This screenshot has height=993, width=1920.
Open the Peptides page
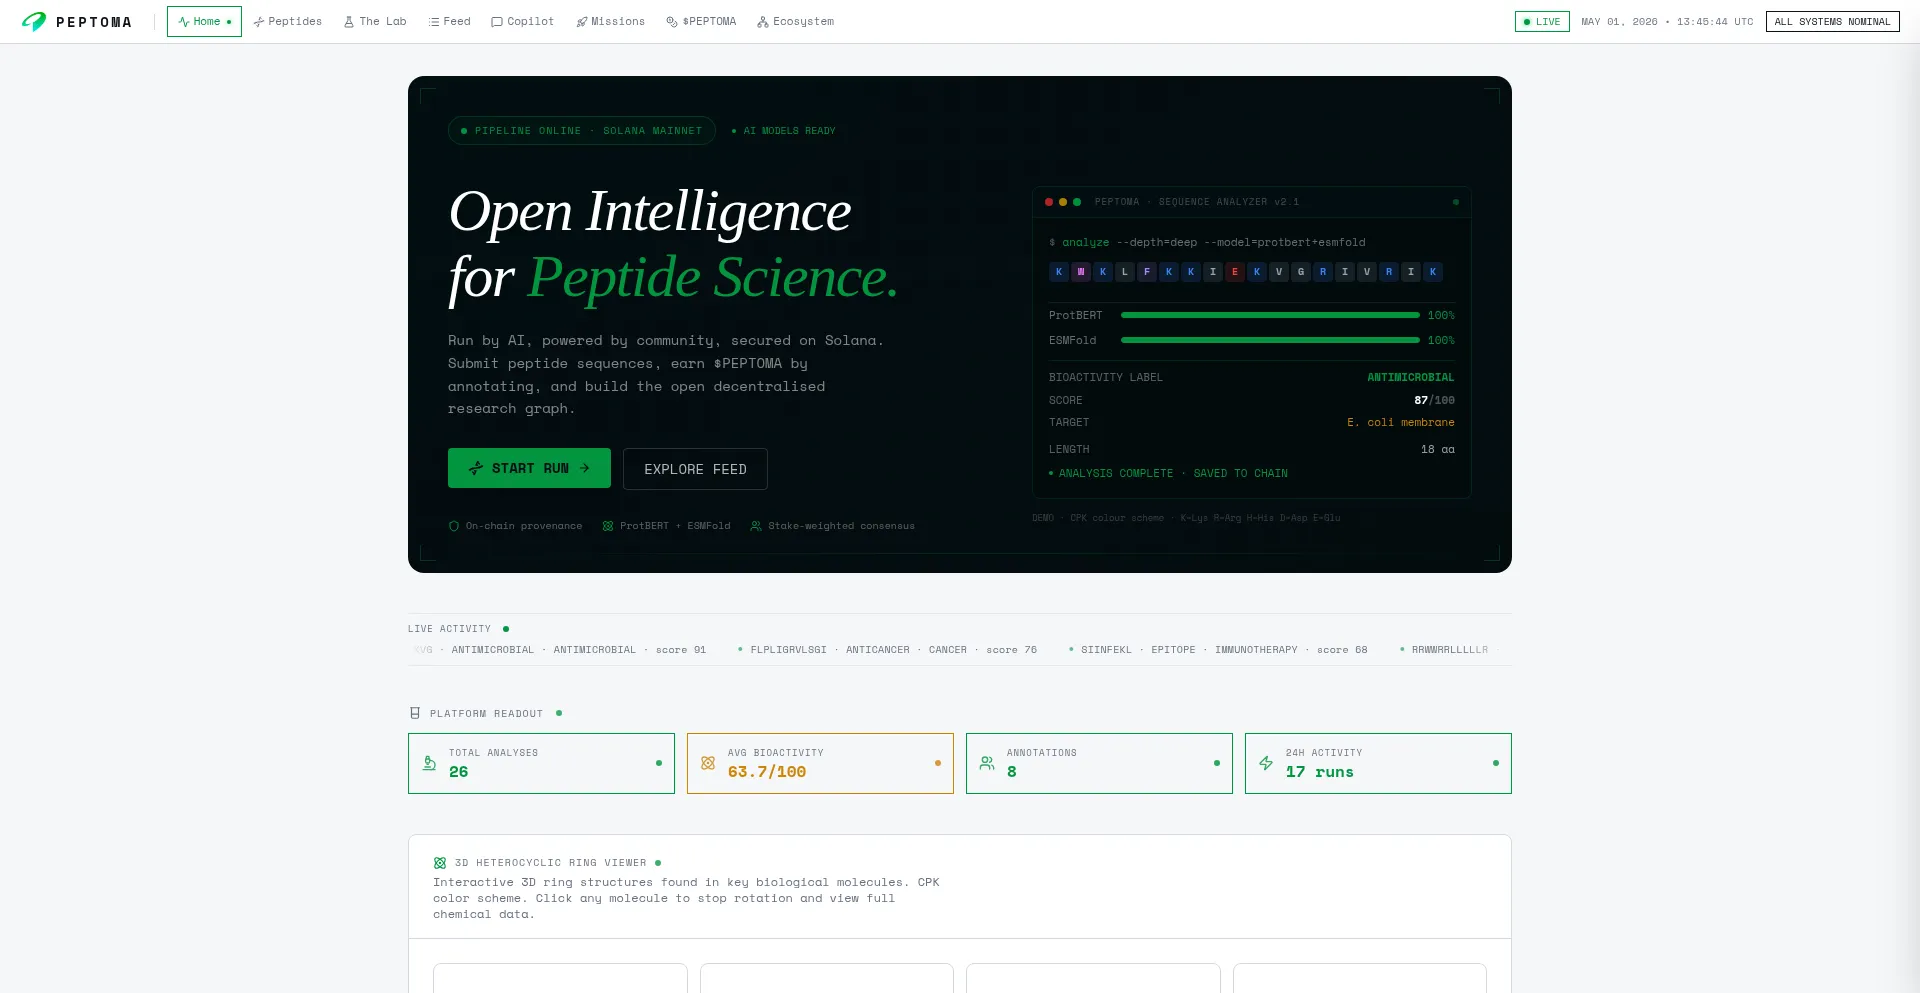click(x=288, y=21)
